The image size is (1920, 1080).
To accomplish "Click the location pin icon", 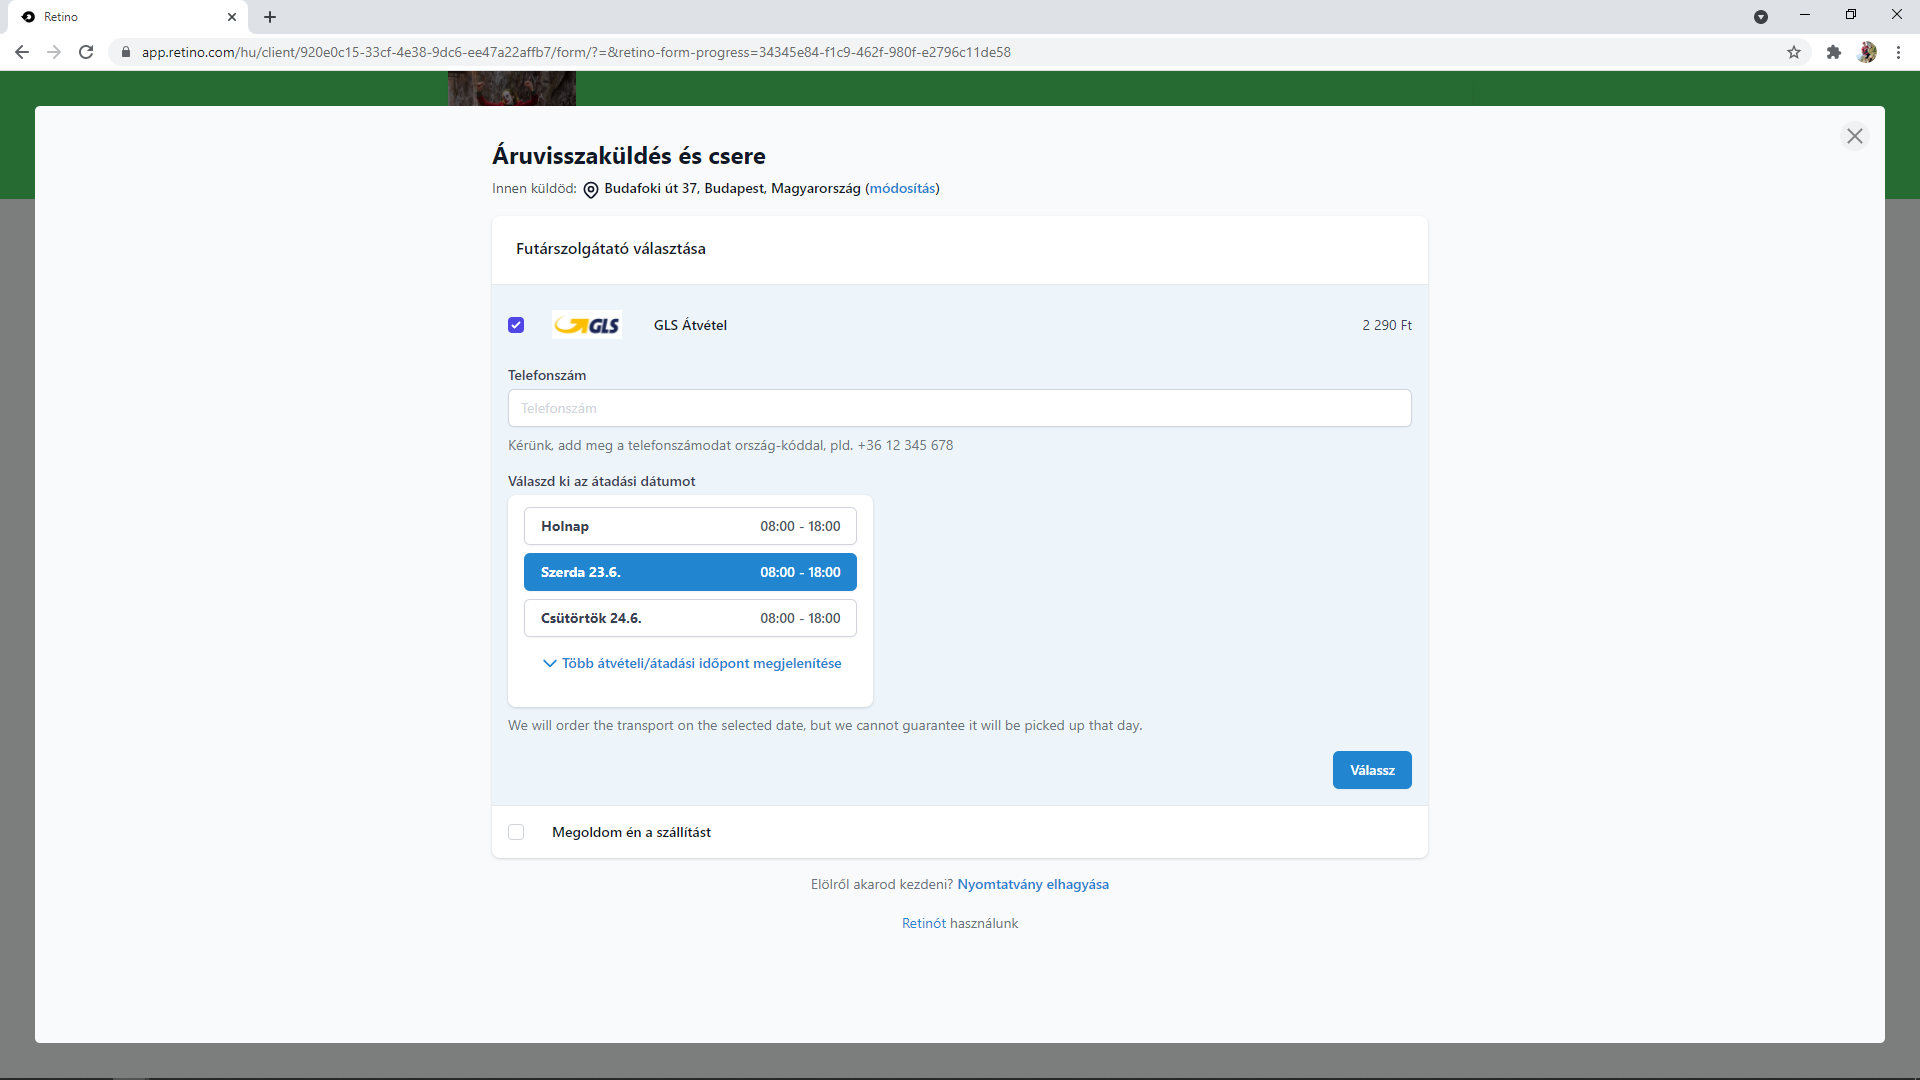I will pos(591,190).
